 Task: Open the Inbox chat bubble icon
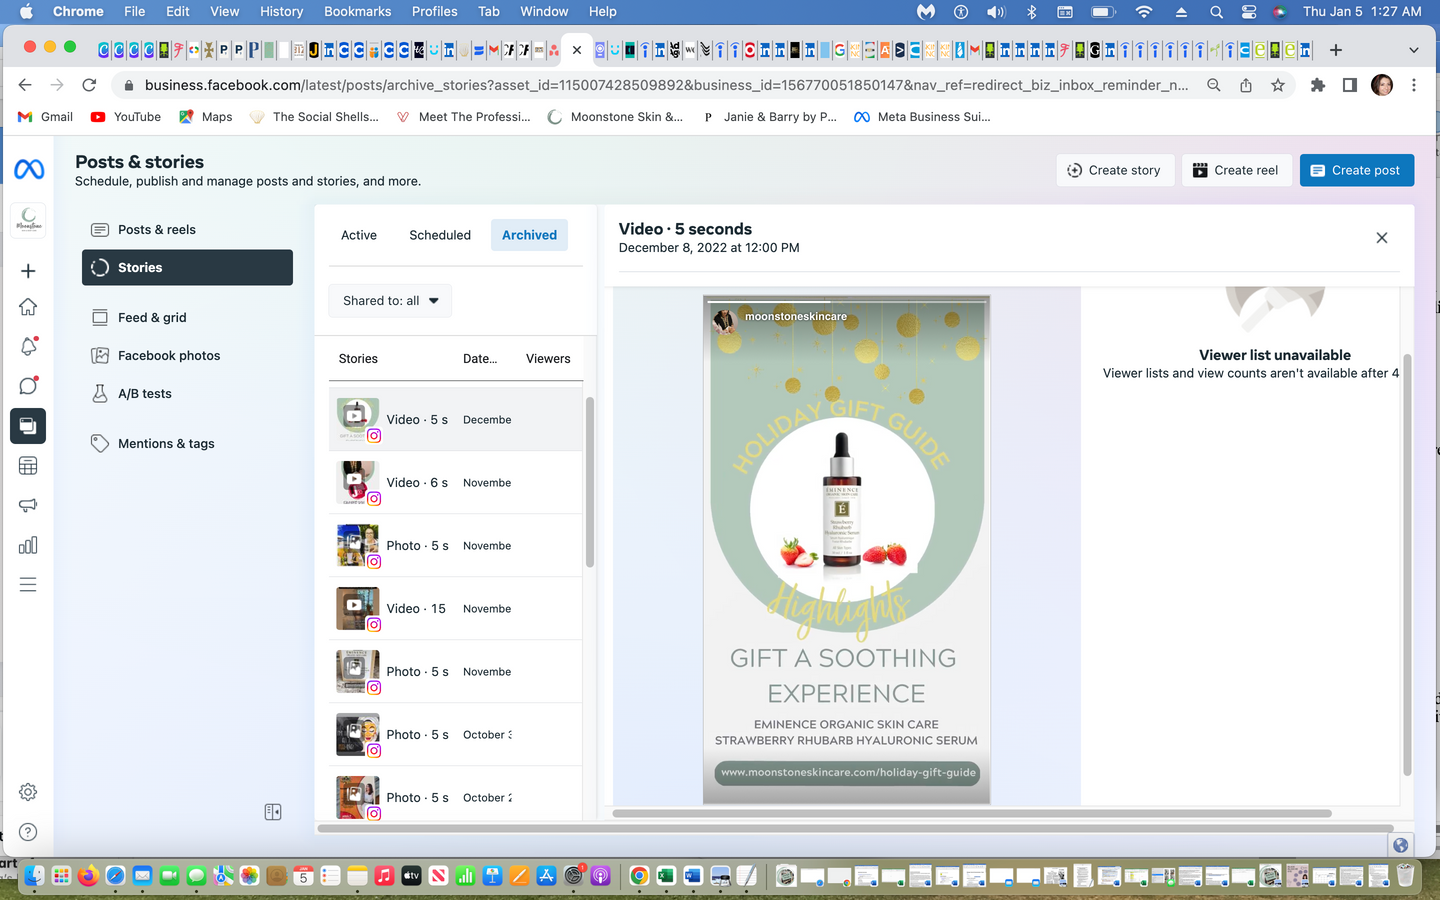(28, 386)
